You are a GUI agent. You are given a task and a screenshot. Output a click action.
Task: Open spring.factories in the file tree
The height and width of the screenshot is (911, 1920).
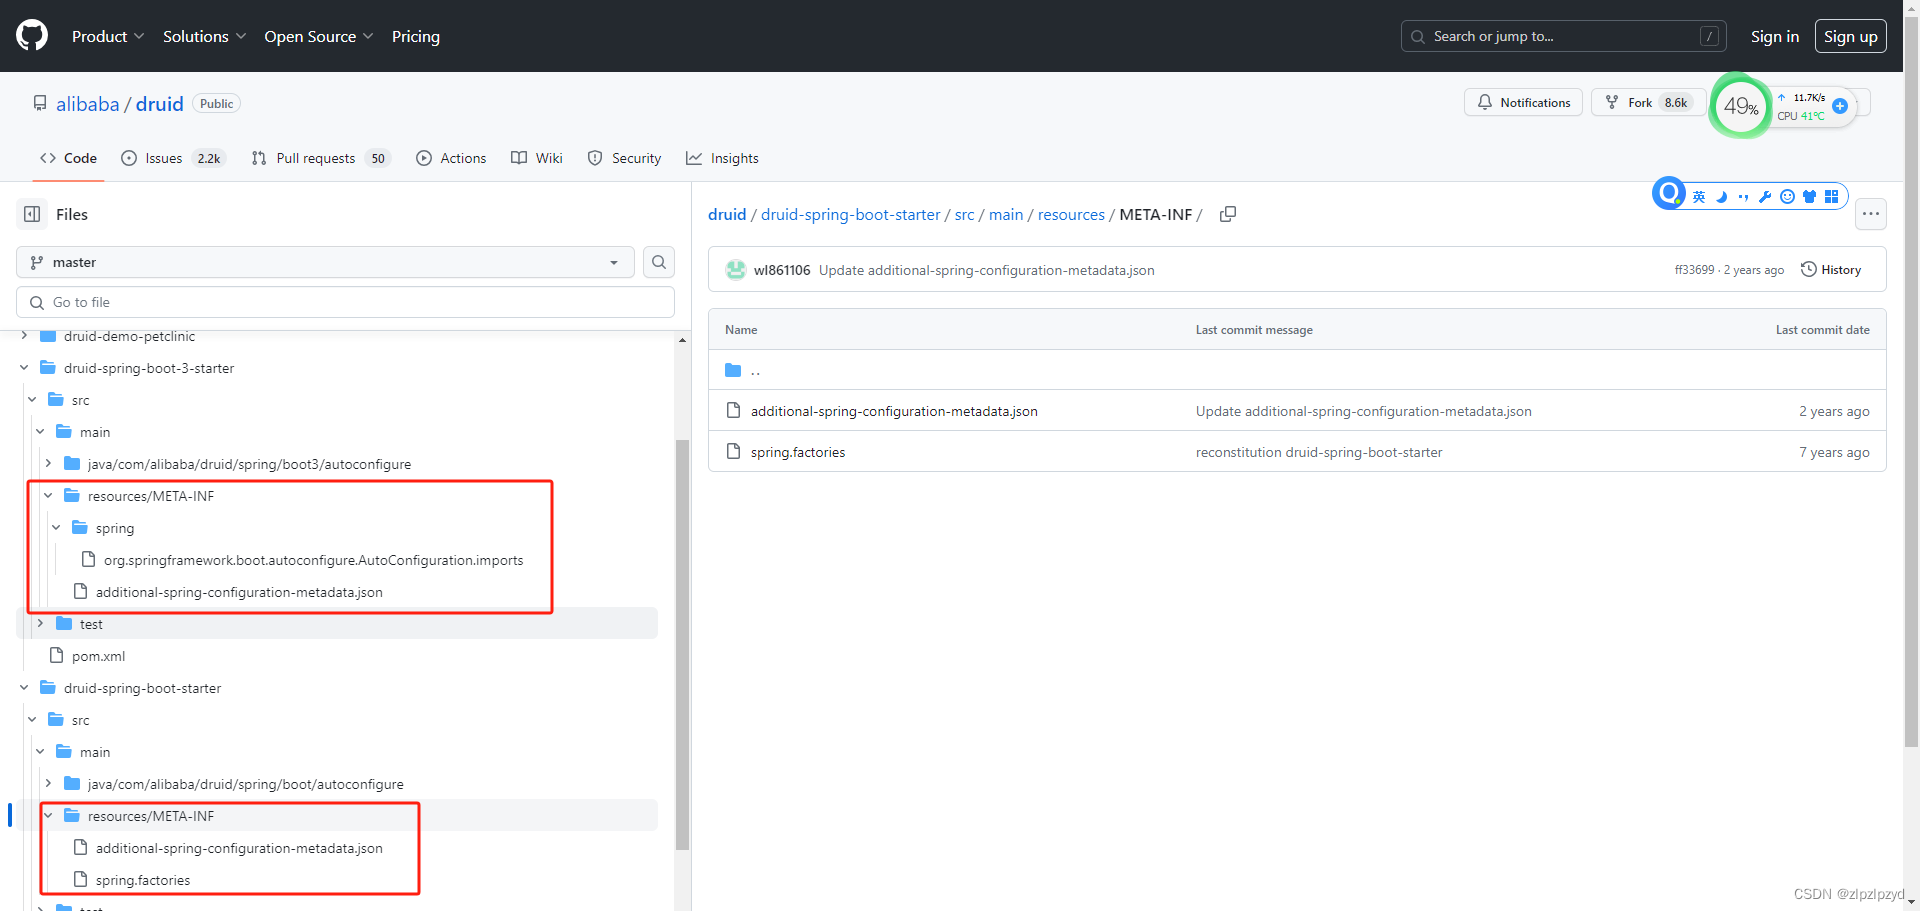click(143, 880)
